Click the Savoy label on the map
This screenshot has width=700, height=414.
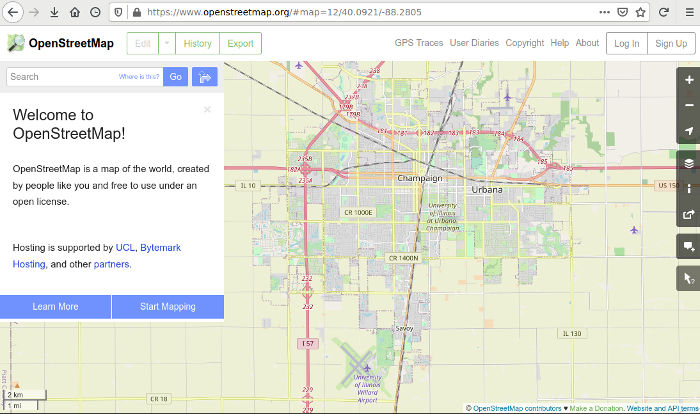pyautogui.click(x=404, y=328)
